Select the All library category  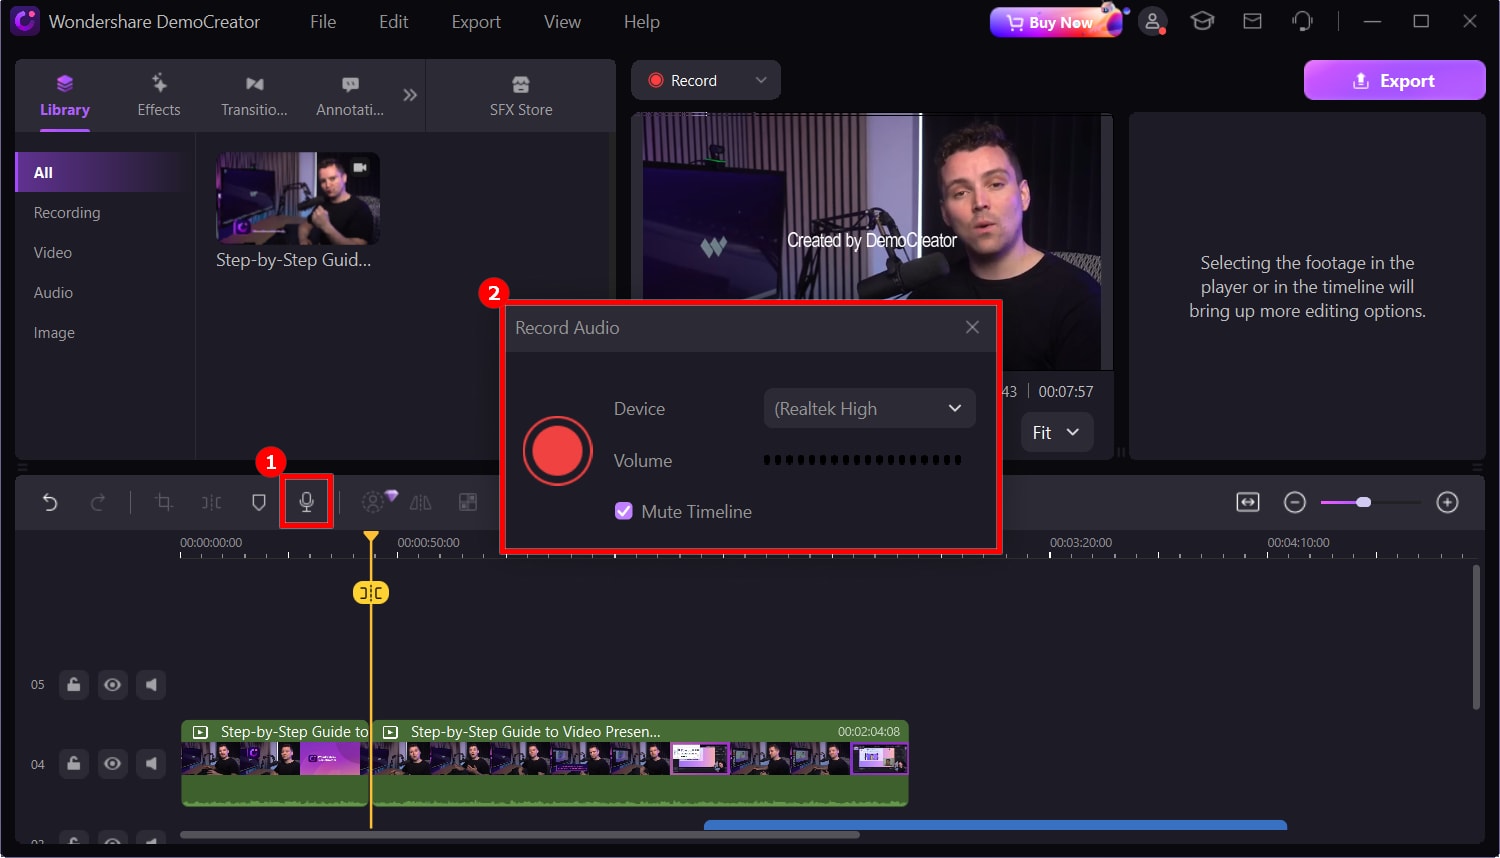tap(98, 172)
